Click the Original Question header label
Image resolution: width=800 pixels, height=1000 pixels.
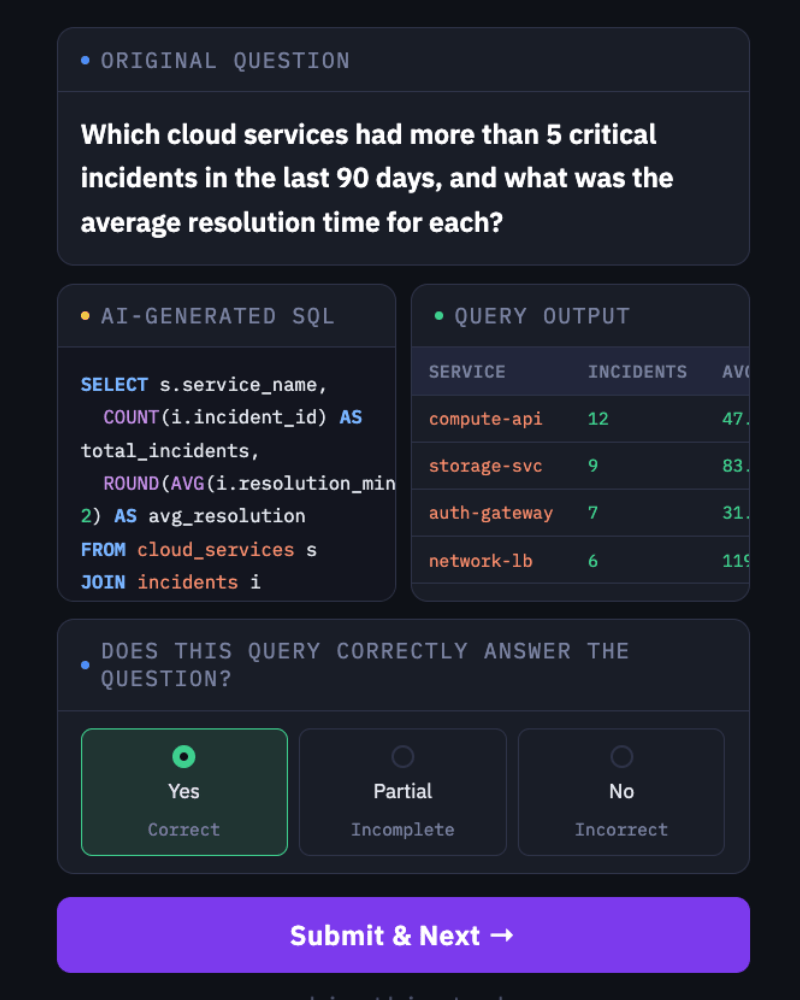click(x=225, y=61)
